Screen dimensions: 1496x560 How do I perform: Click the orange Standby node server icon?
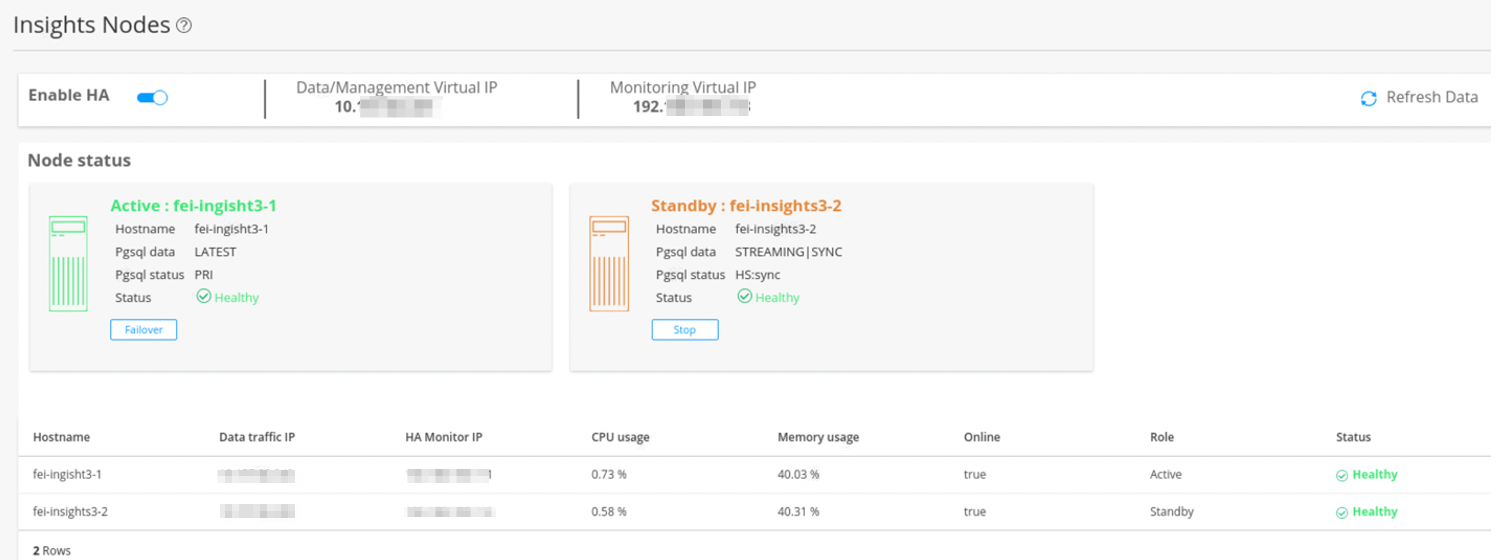click(609, 264)
